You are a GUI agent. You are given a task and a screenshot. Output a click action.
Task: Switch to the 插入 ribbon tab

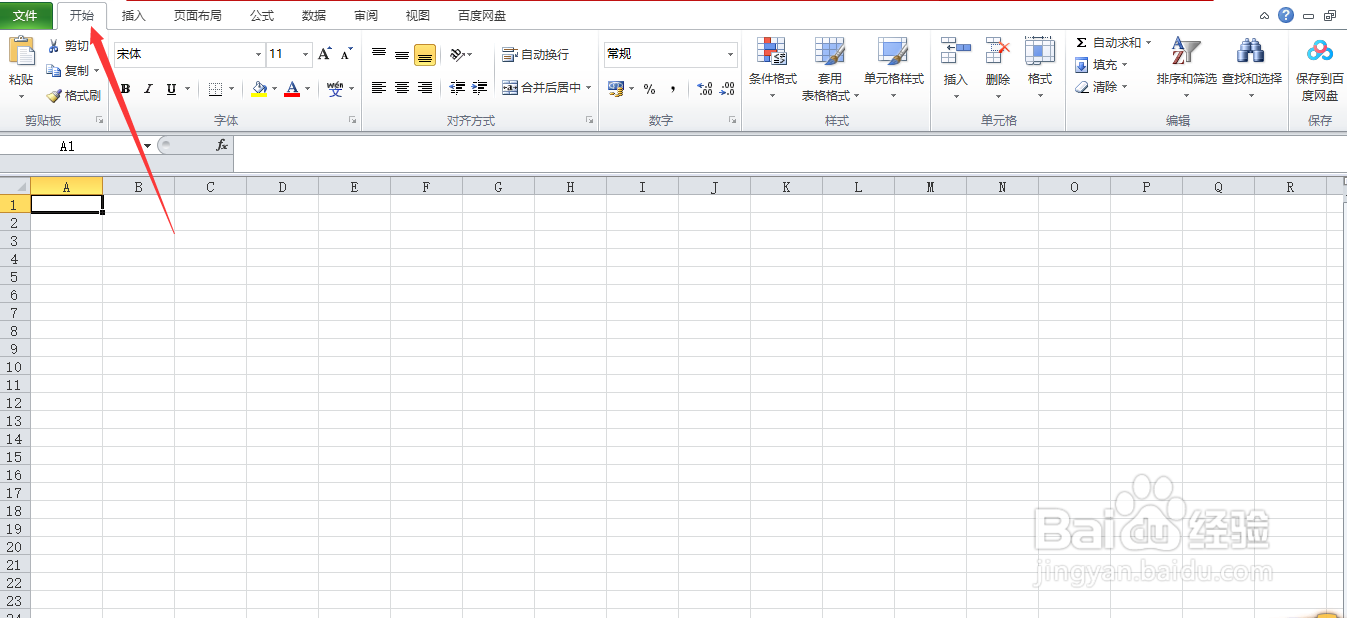click(x=133, y=15)
